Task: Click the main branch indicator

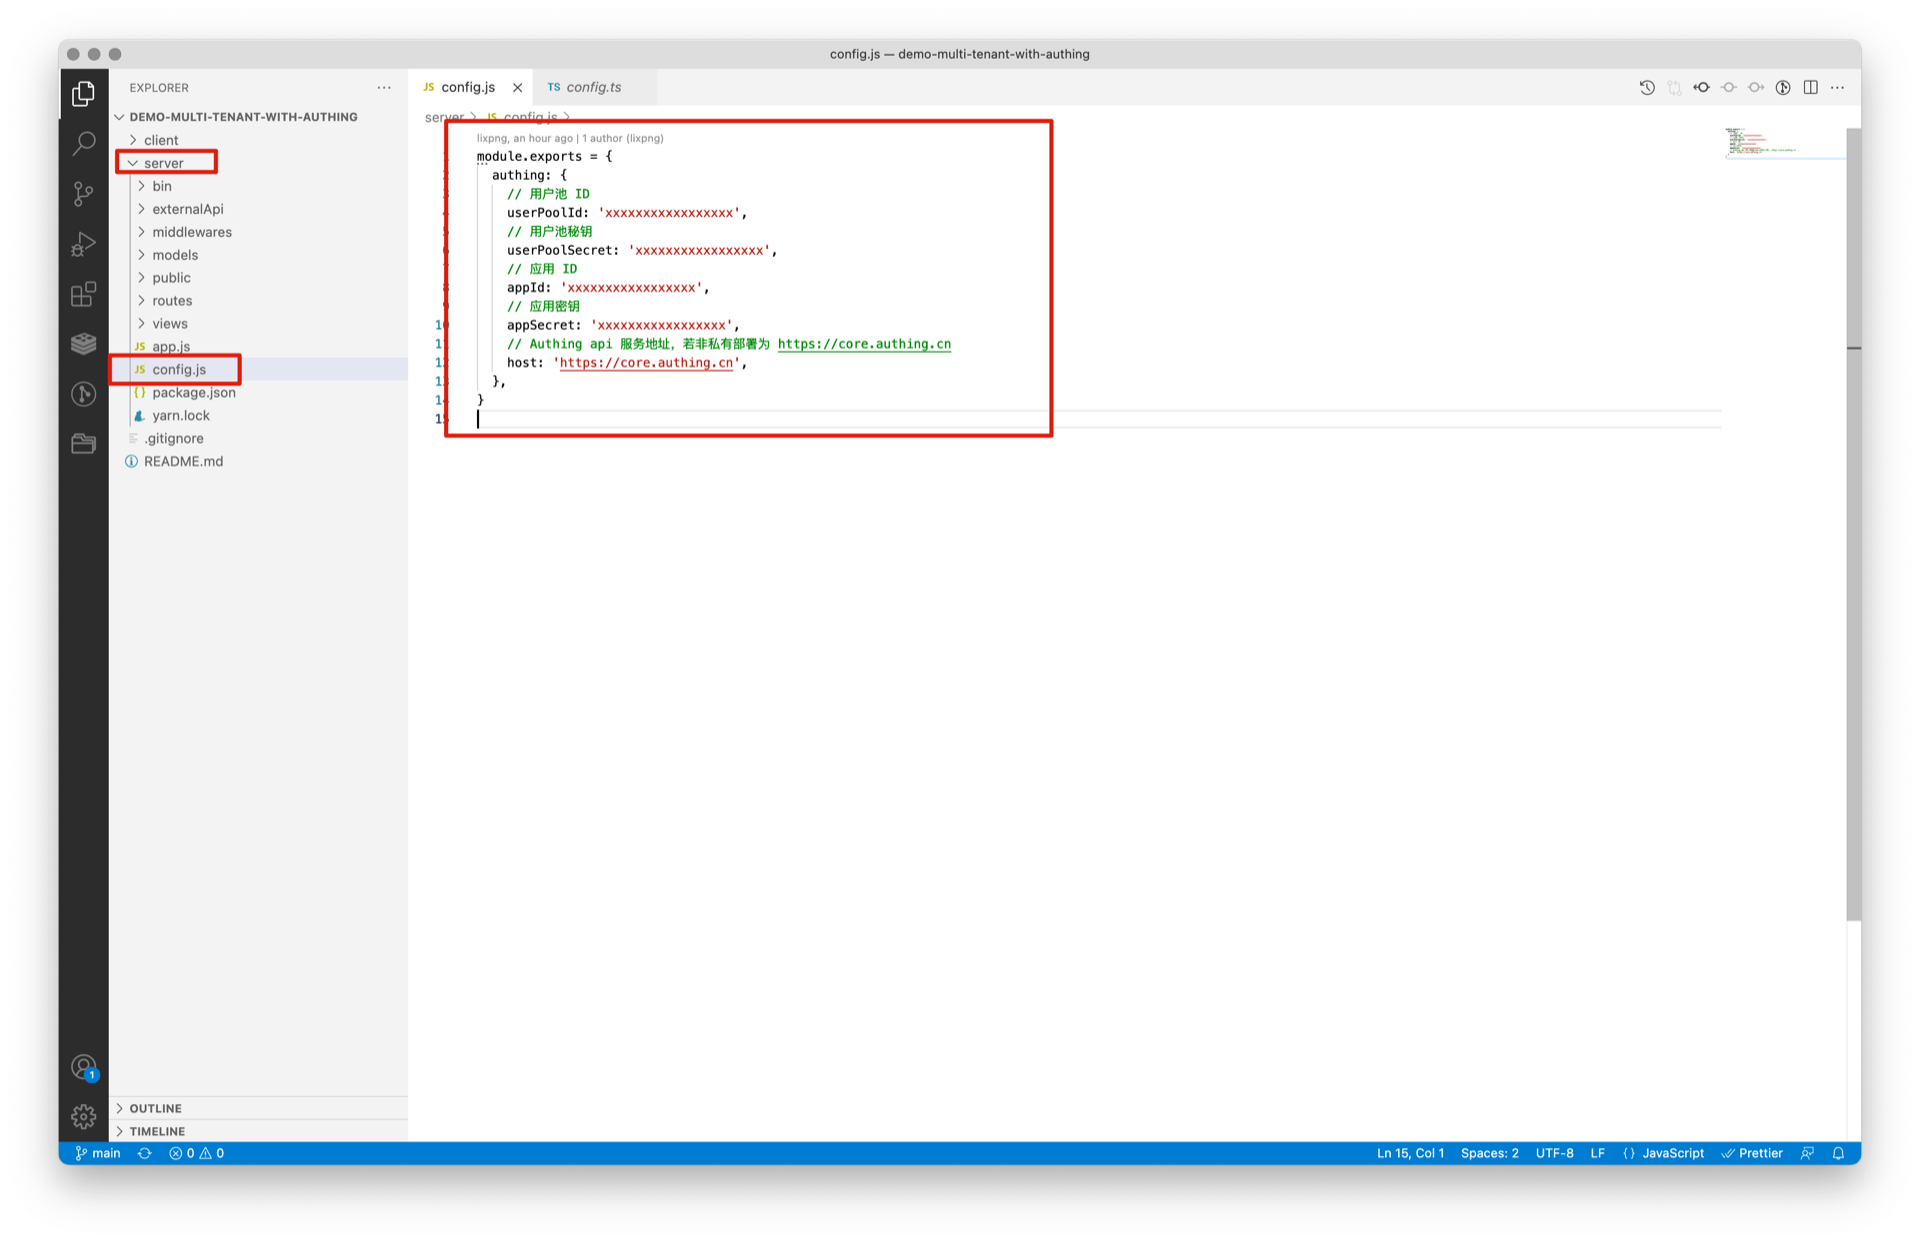Action: coord(98,1153)
